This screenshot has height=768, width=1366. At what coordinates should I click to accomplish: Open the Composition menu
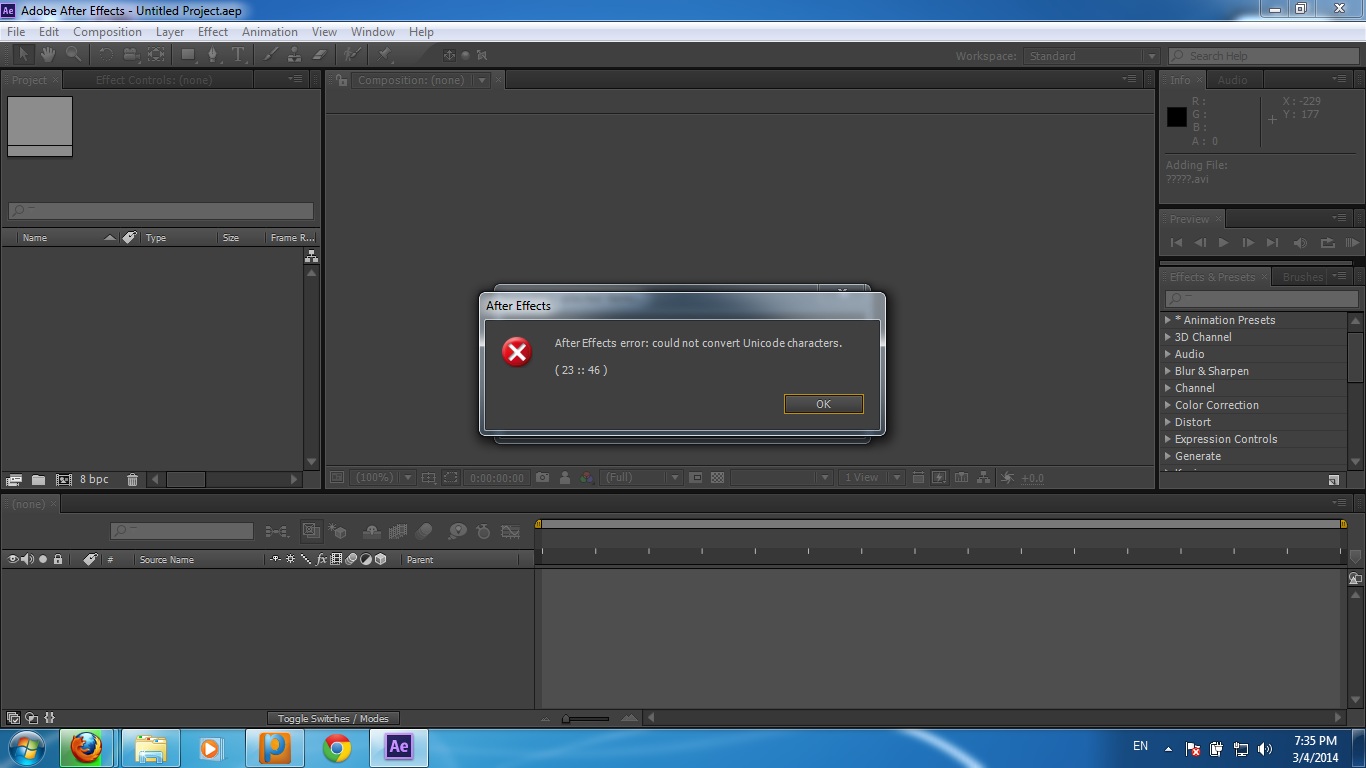[x=107, y=31]
